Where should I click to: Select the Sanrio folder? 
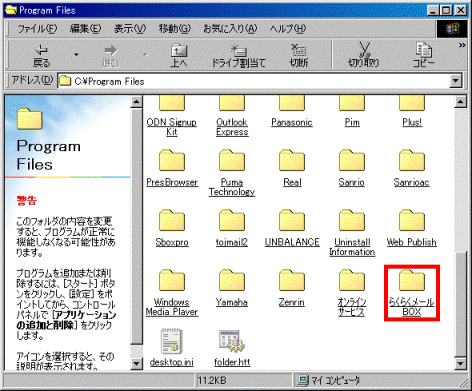coord(352,168)
